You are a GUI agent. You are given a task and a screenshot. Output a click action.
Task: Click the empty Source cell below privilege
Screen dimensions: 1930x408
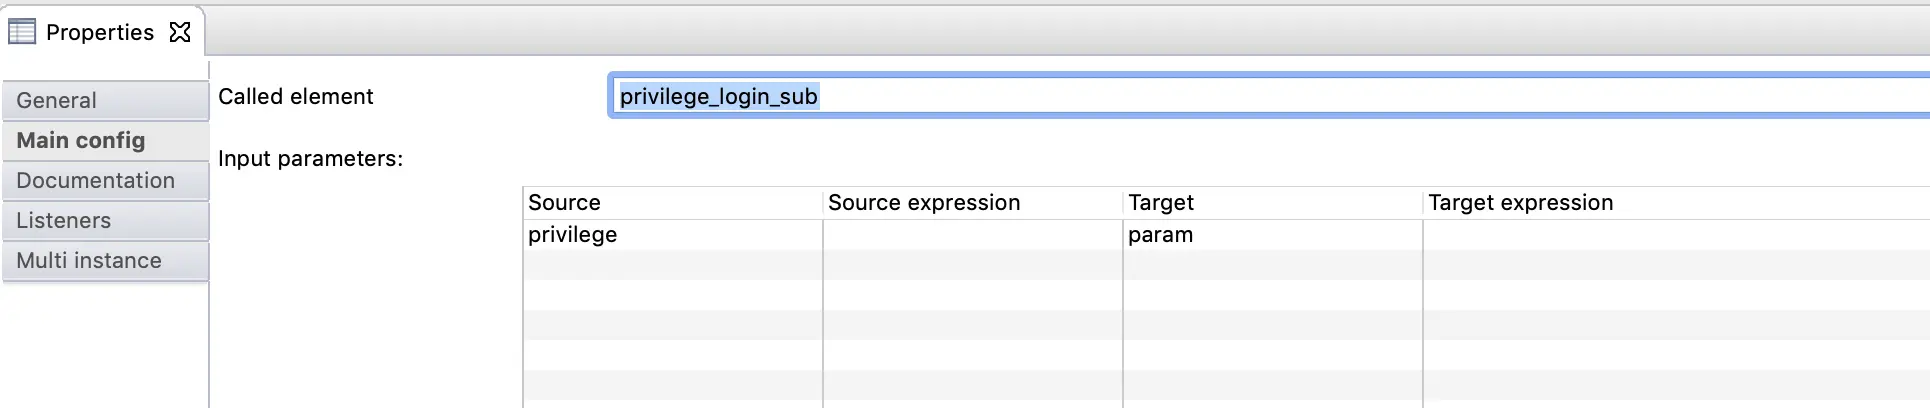pos(672,265)
